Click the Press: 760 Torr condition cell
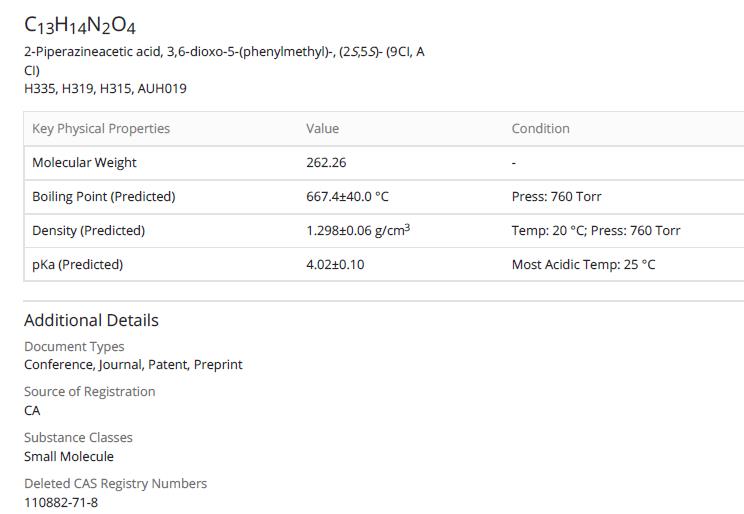 point(556,196)
